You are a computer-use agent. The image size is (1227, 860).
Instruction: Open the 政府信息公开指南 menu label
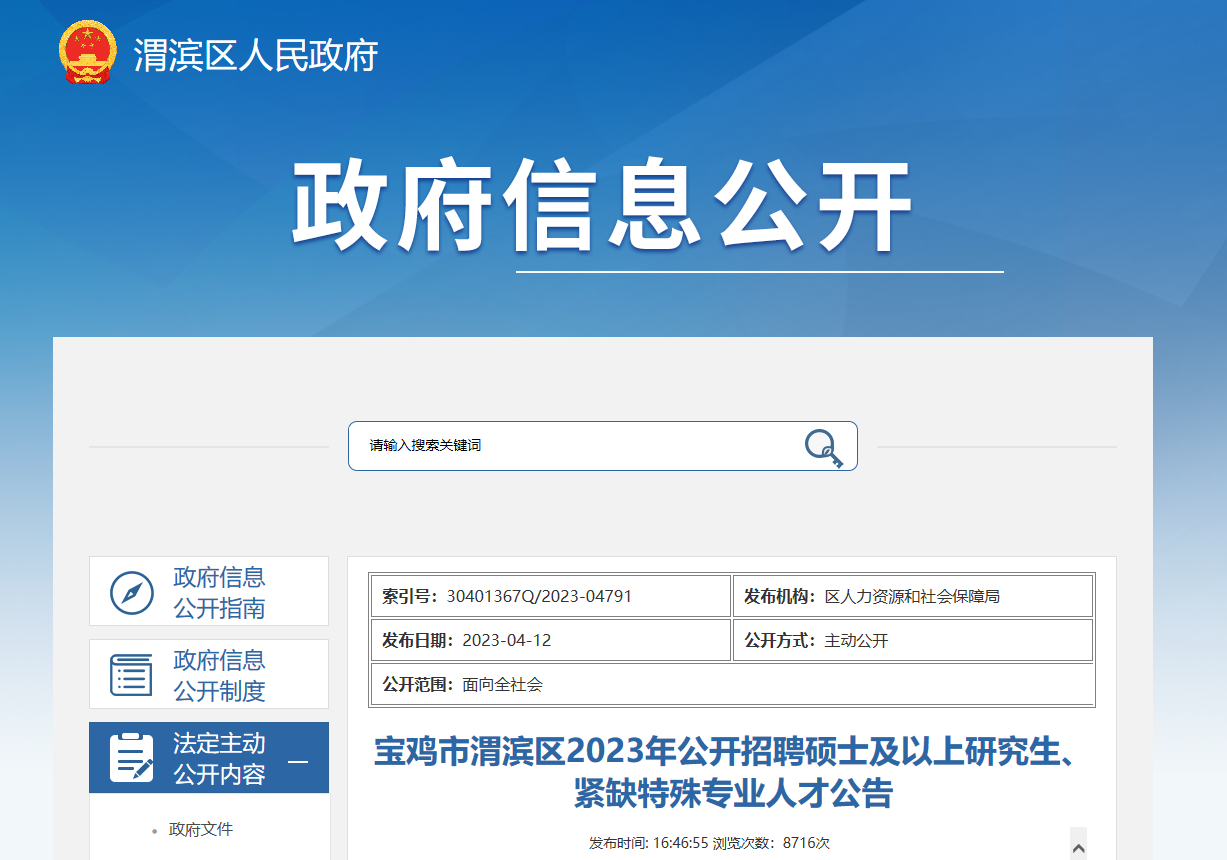(x=219, y=592)
